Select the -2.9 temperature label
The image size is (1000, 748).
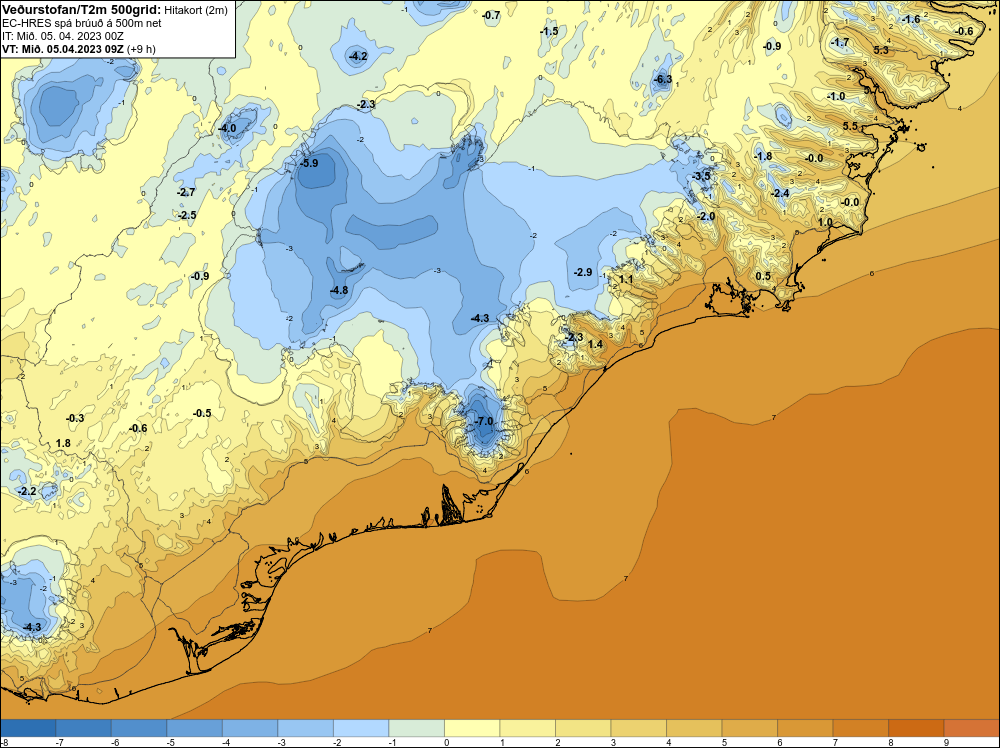pyautogui.click(x=583, y=272)
